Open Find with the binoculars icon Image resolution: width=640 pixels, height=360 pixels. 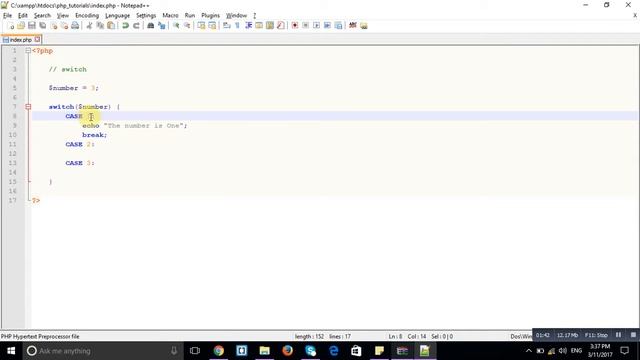(151, 26)
